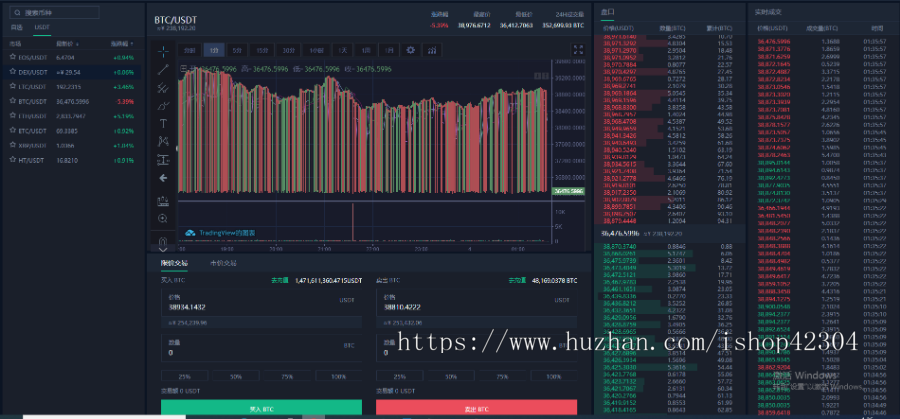Favorite the LTC/USDT pair star

point(13,87)
